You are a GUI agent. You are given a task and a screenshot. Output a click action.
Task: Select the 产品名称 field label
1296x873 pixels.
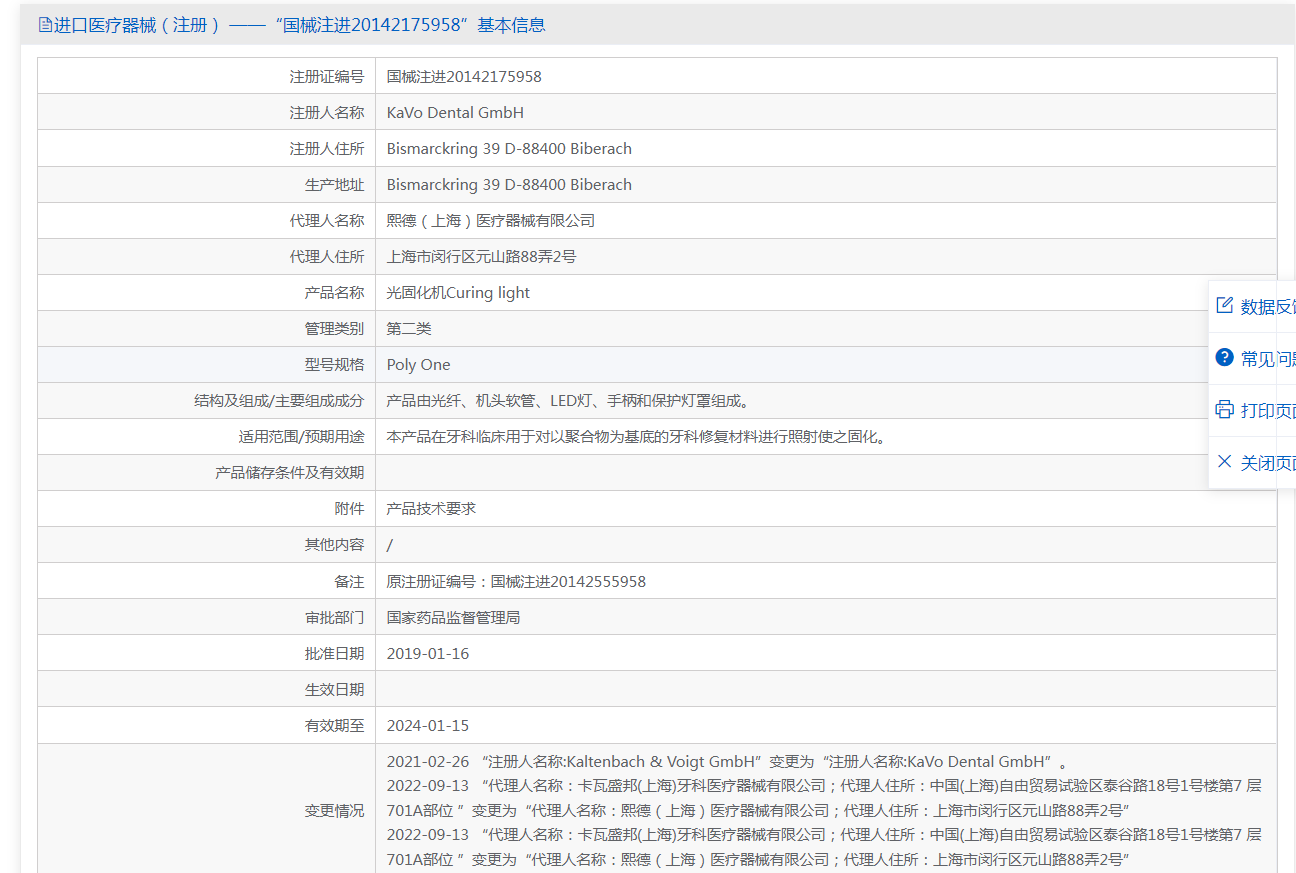334,292
